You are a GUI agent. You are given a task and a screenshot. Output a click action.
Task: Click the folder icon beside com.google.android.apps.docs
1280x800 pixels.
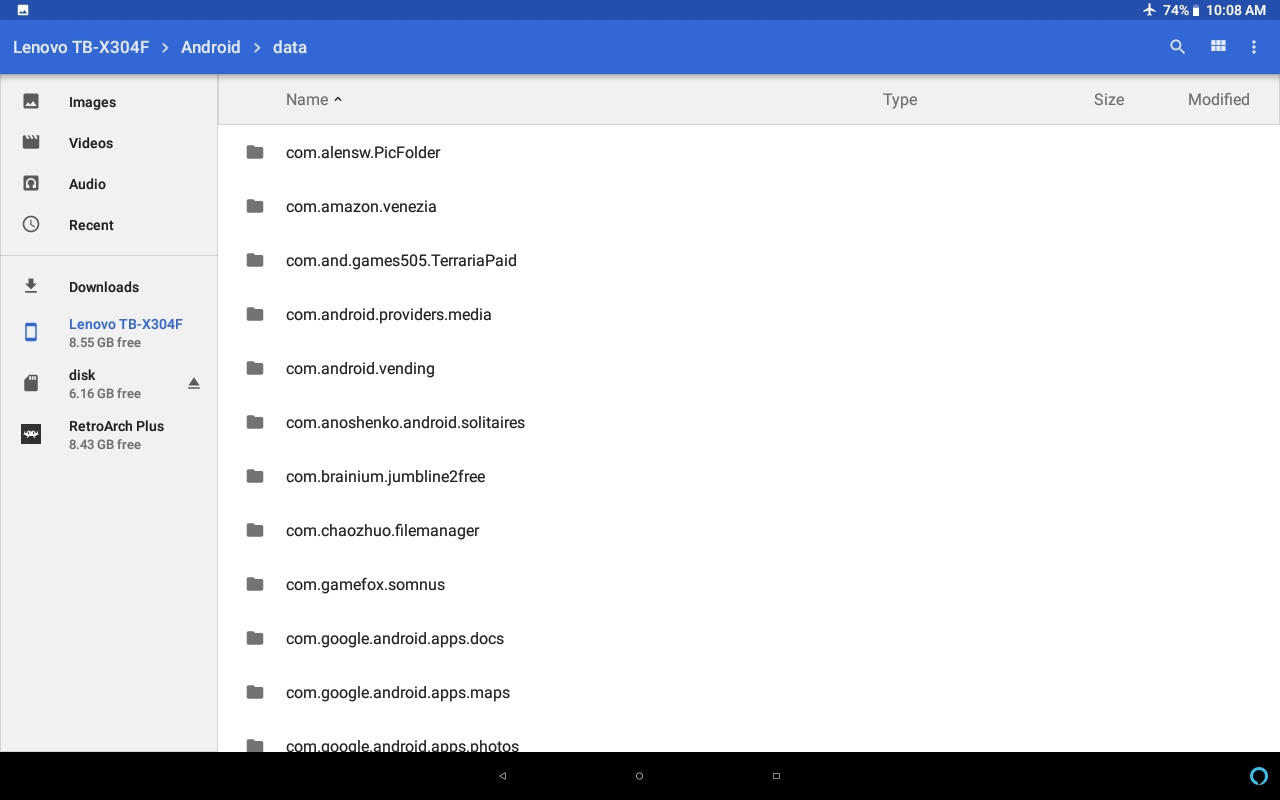coord(255,638)
